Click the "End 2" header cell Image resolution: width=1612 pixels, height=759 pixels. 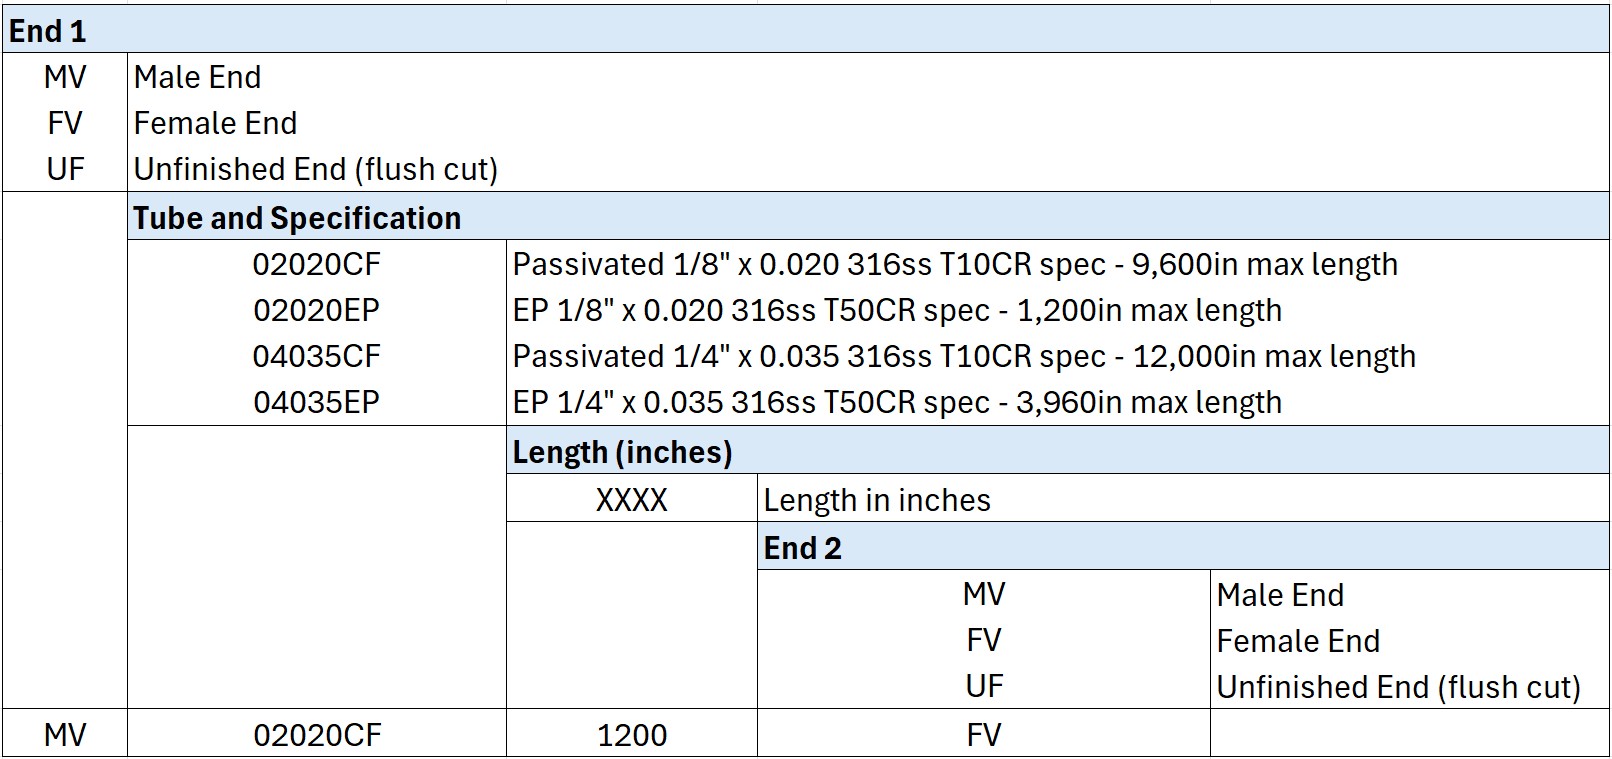point(802,548)
